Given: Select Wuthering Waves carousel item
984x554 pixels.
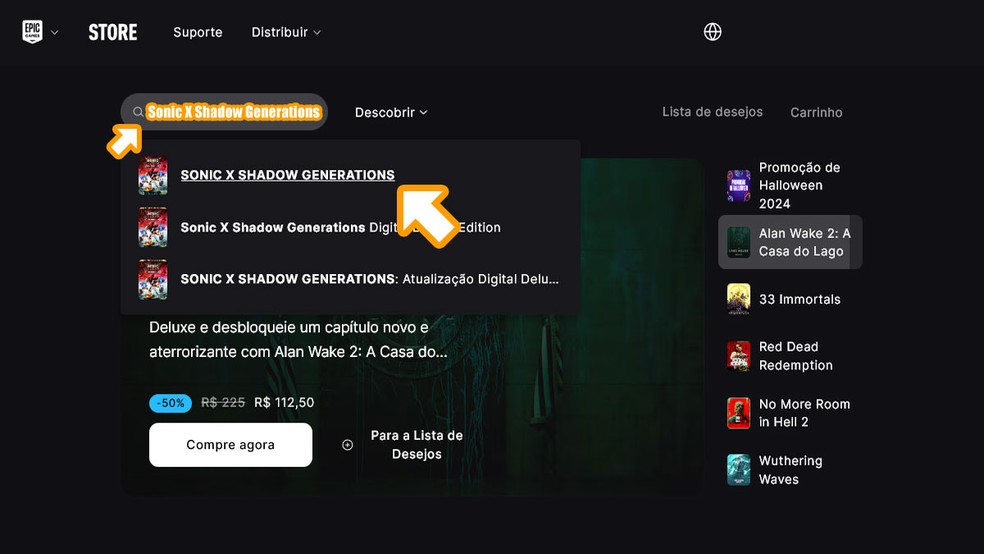Looking at the screenshot, I should click(x=790, y=470).
